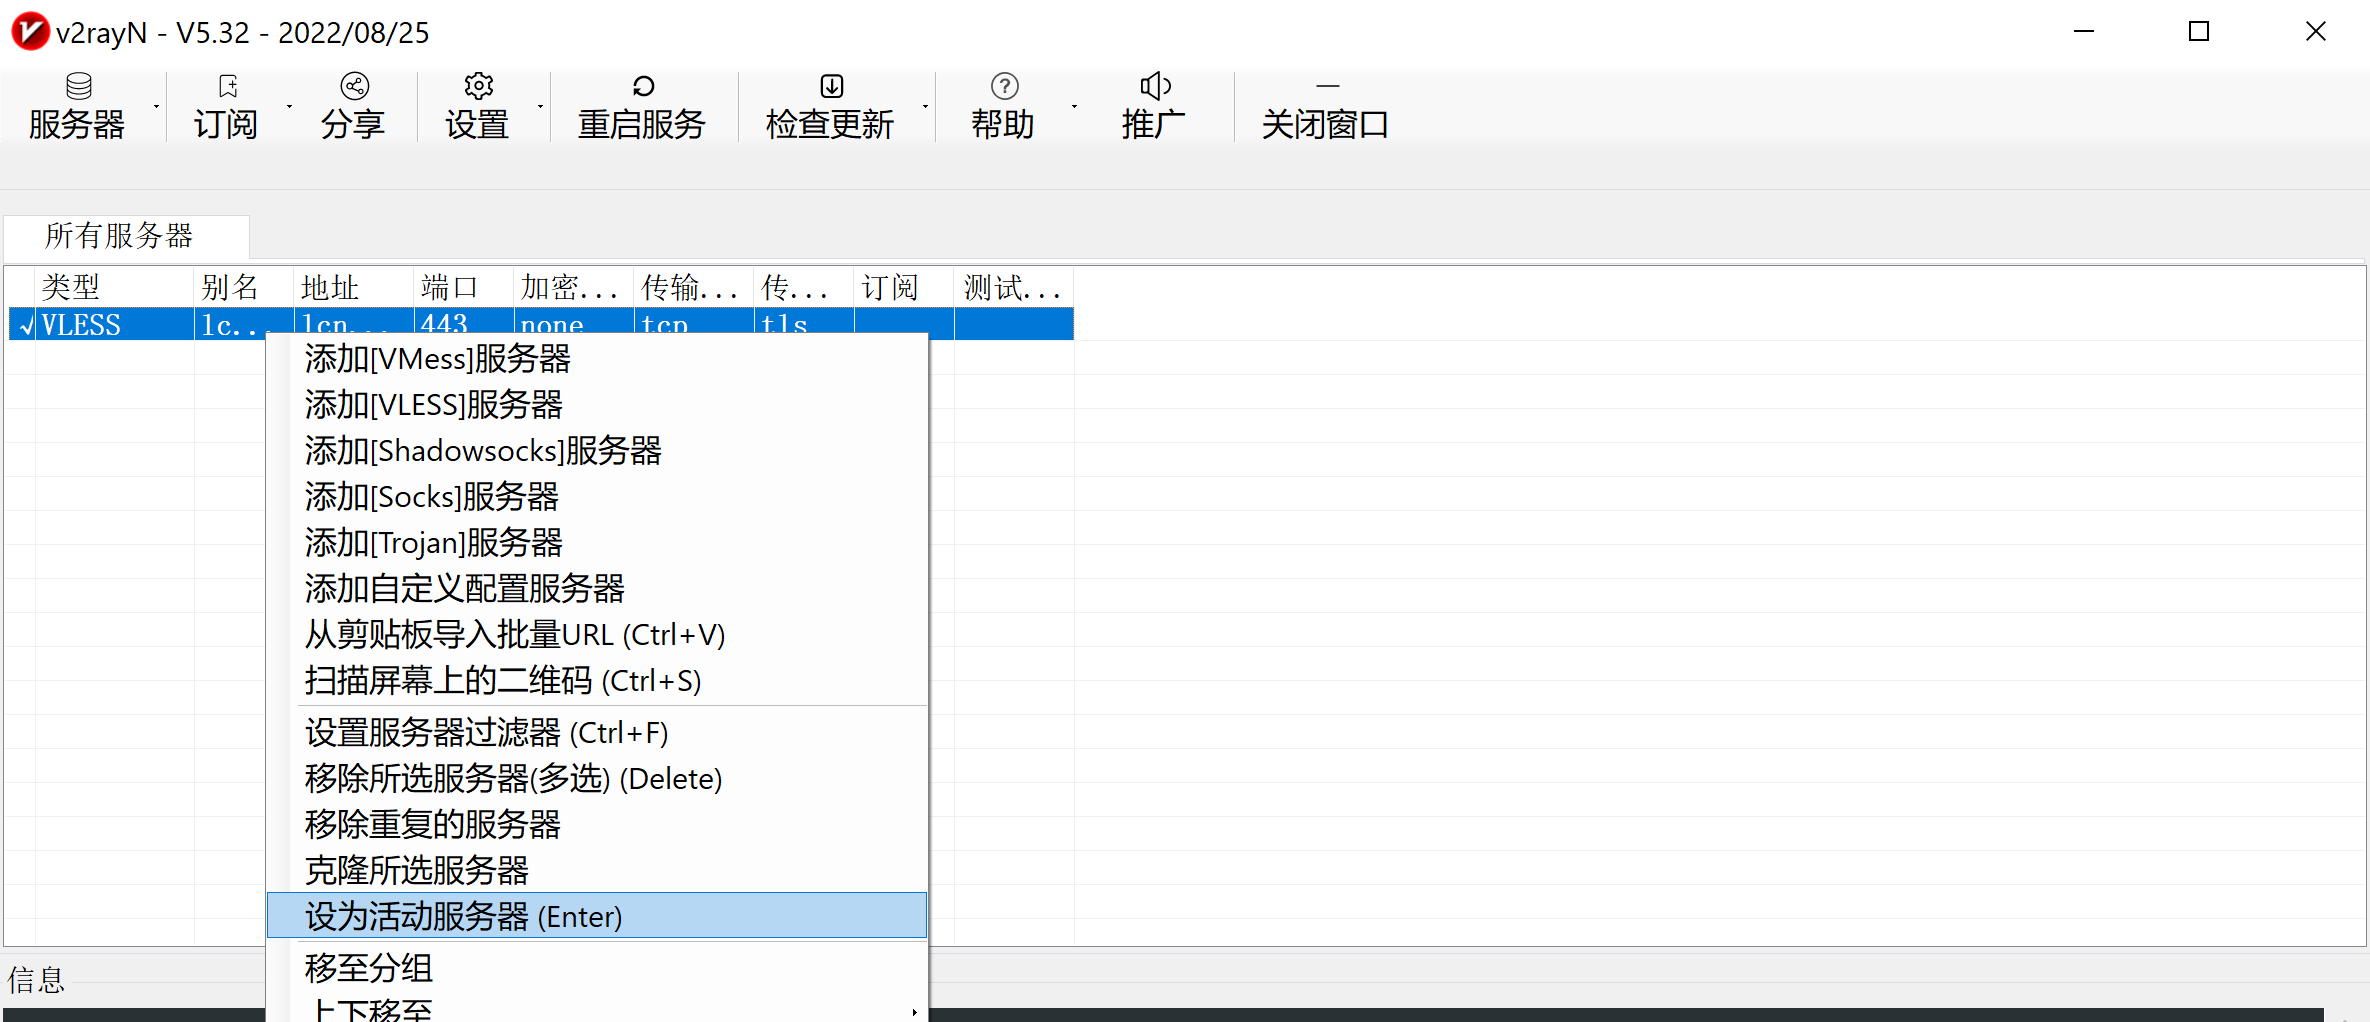Choose 添加[VMess]服务器 from context menu
2370x1022 pixels.
(597, 359)
